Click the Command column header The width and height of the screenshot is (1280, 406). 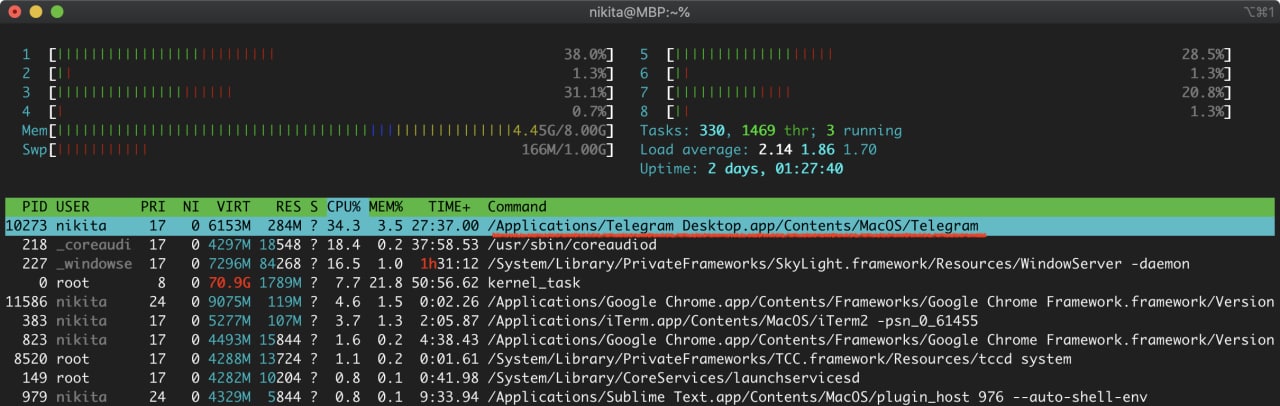pos(517,207)
